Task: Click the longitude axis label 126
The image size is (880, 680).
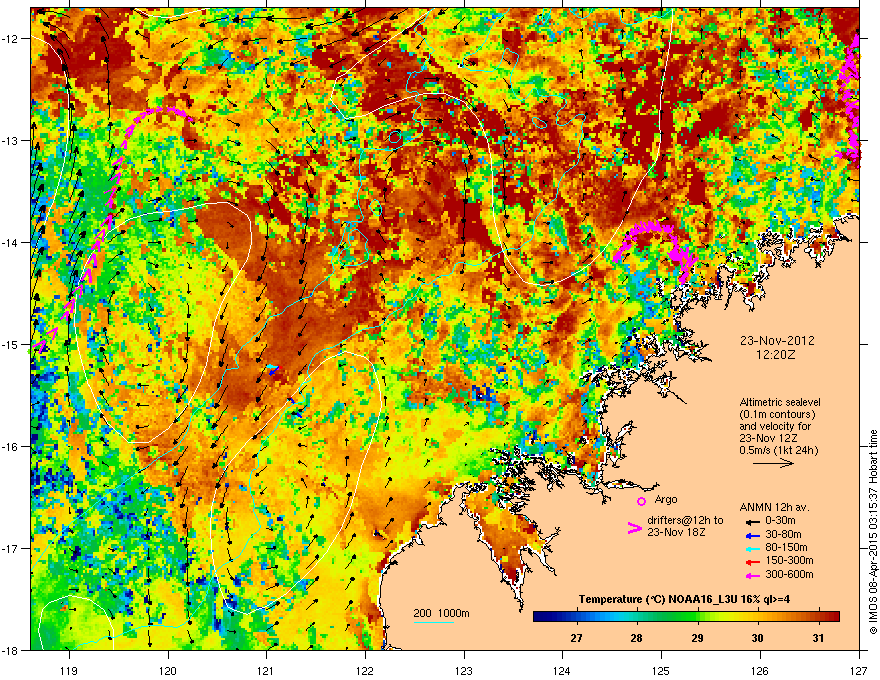Action: pyautogui.click(x=760, y=670)
